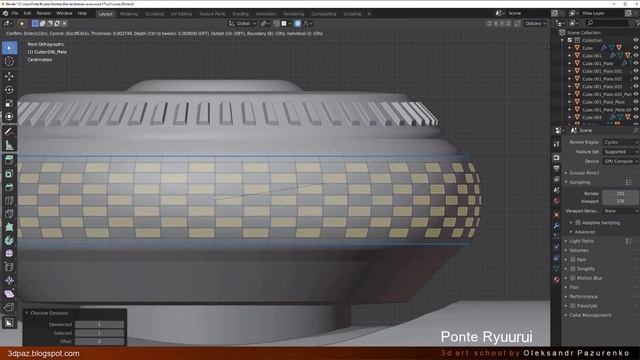Select the Edge Slide tool
Screen dimensions: 640x360
point(9,267)
